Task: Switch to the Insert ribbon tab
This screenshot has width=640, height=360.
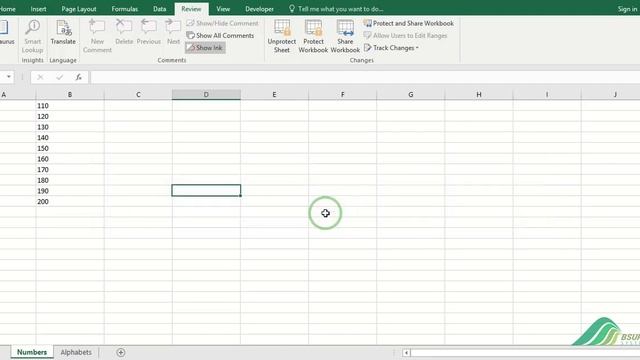Action: tap(38, 9)
